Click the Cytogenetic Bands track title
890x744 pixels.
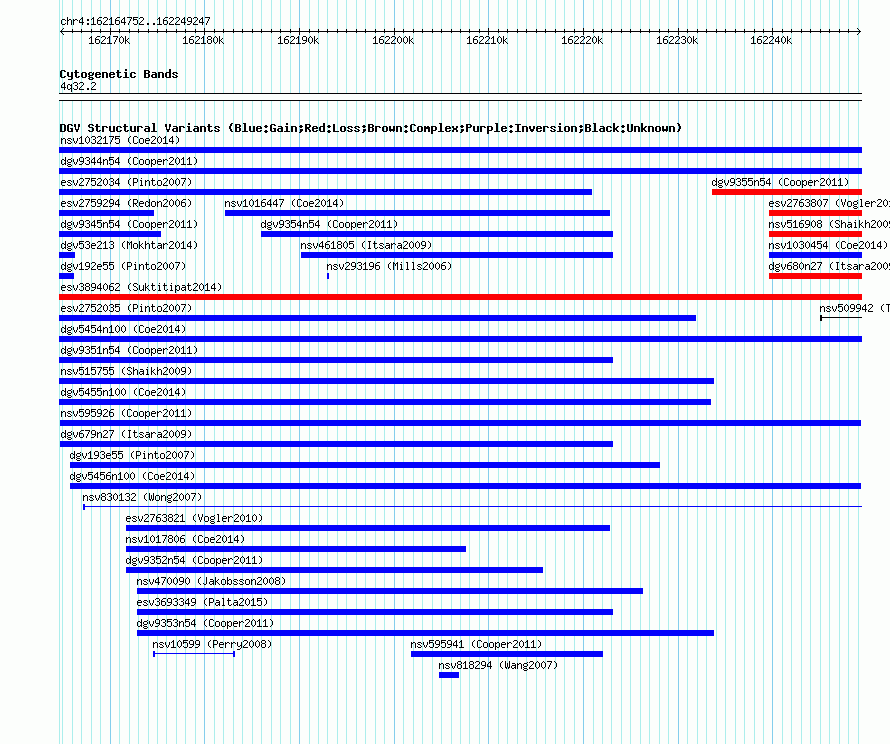pyautogui.click(x=119, y=74)
